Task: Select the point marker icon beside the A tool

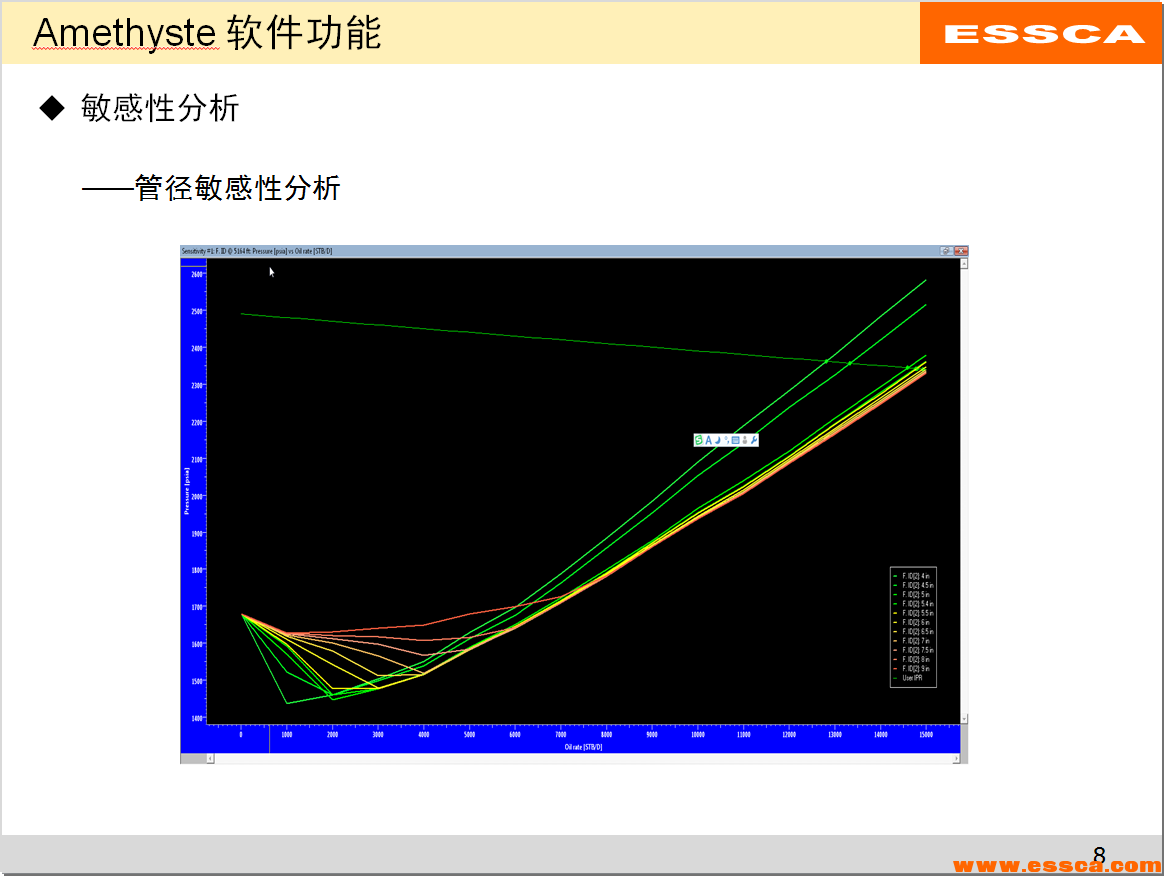Action: 727,440
